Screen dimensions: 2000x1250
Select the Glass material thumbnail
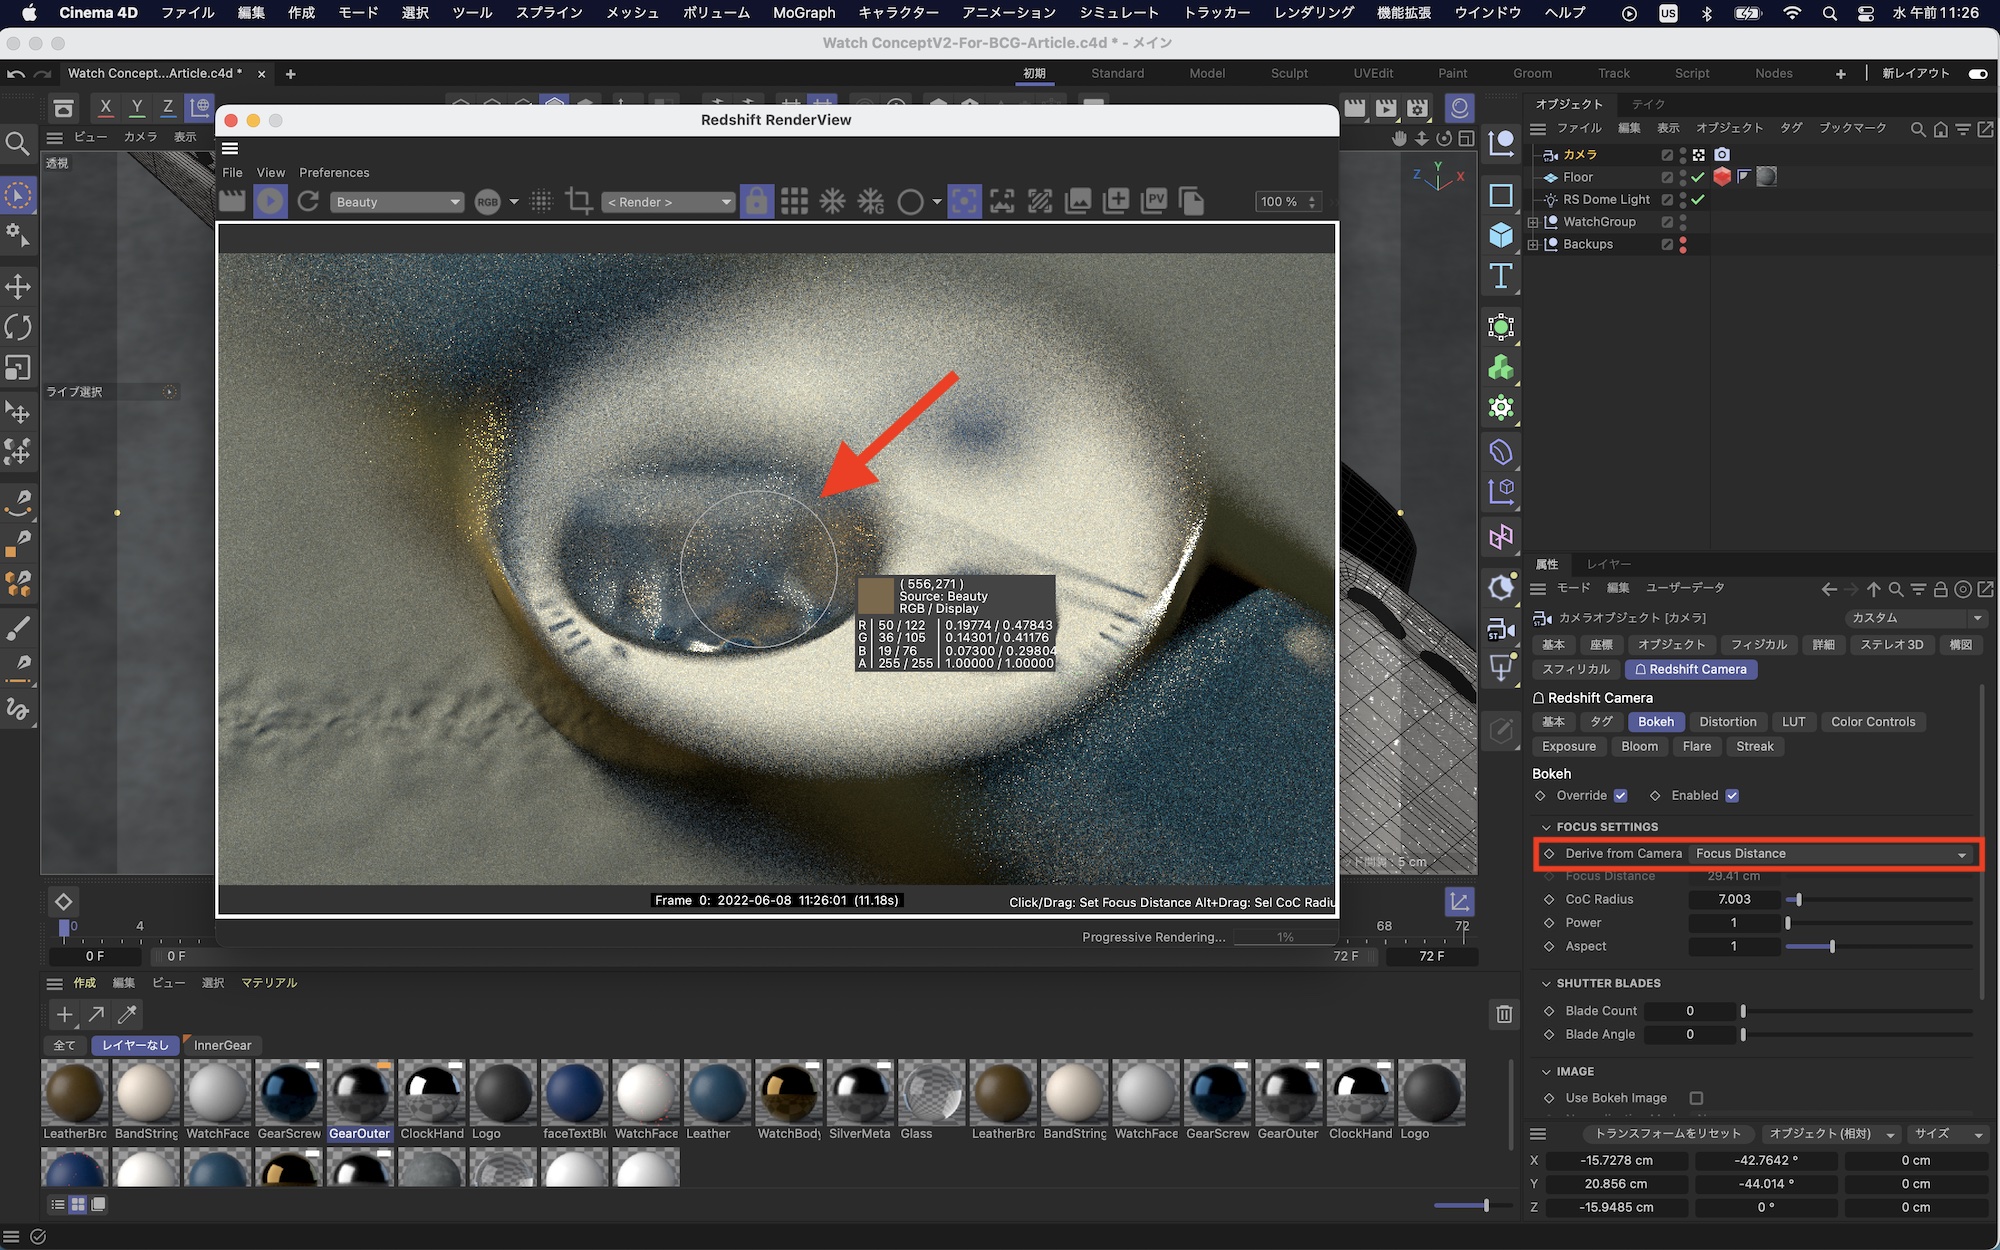point(930,1093)
